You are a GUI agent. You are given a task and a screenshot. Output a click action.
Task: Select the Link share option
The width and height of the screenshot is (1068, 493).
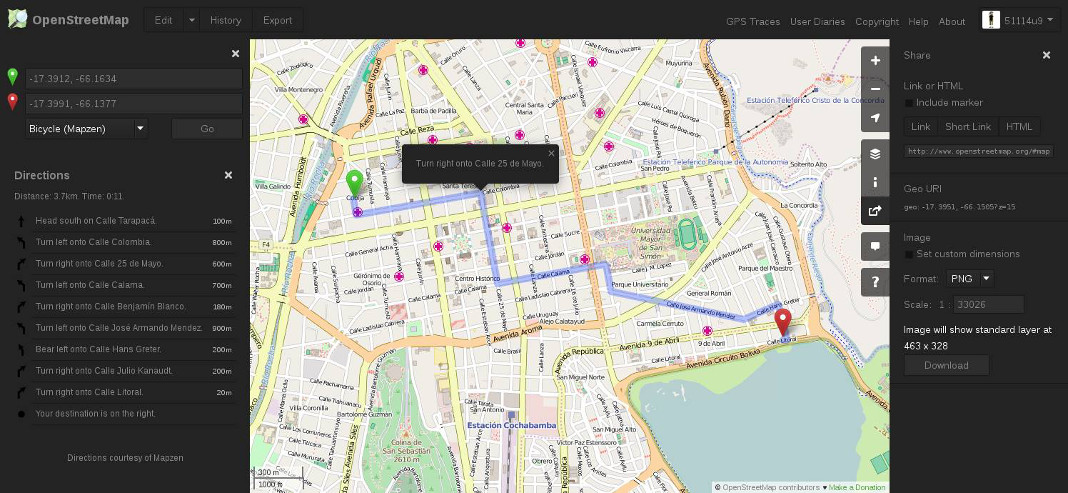[920, 127]
